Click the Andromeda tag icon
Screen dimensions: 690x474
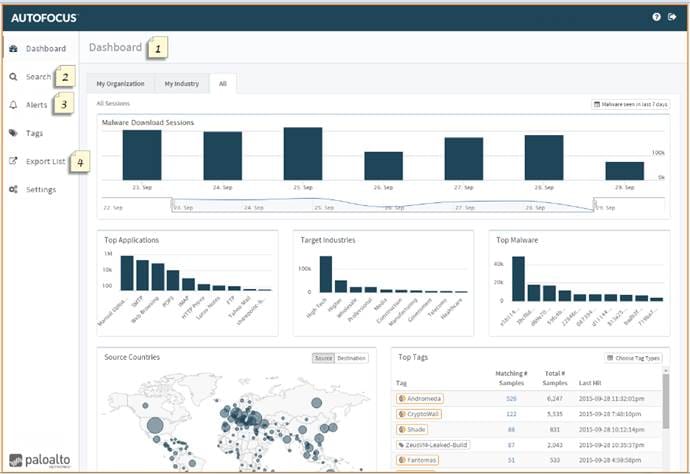click(x=401, y=398)
